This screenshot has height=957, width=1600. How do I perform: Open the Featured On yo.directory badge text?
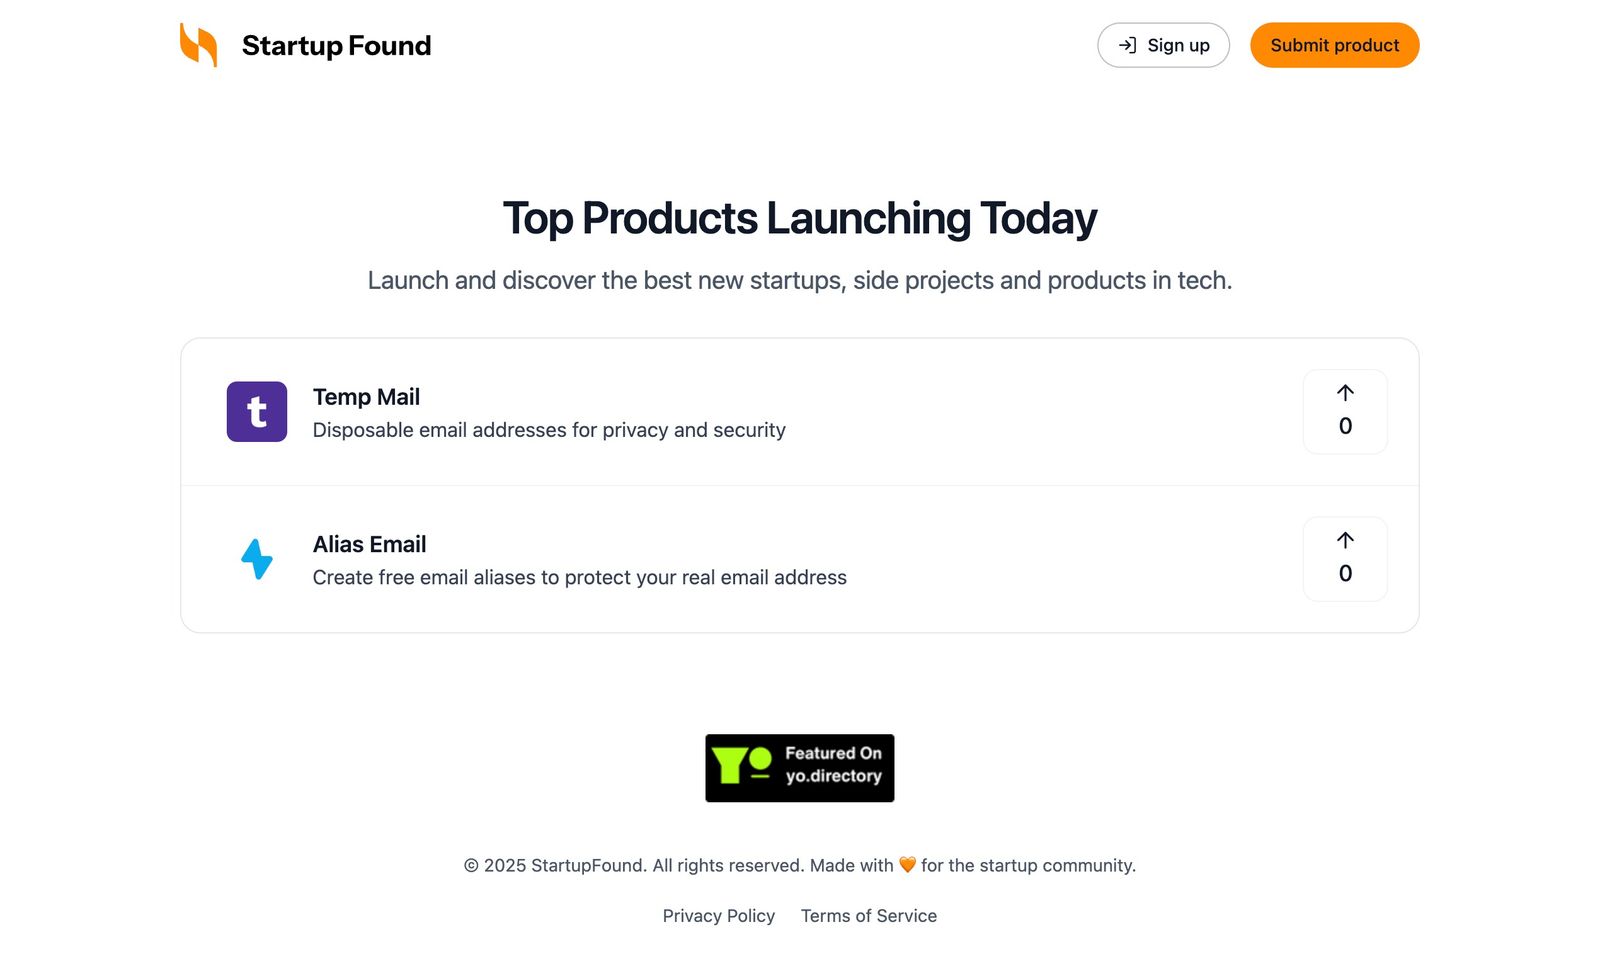(833, 765)
